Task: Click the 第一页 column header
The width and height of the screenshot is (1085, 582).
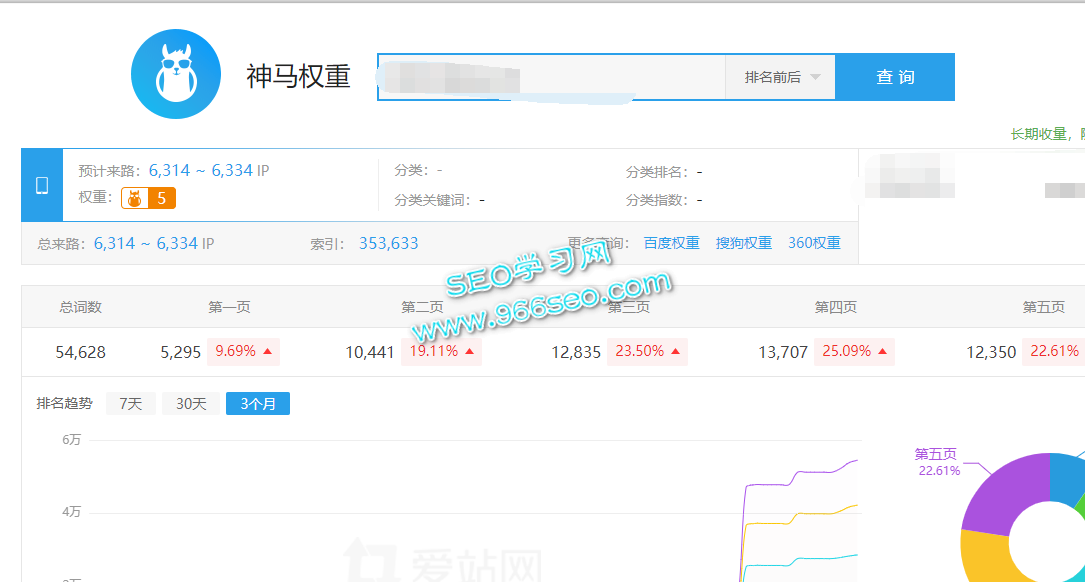Action: [x=229, y=307]
